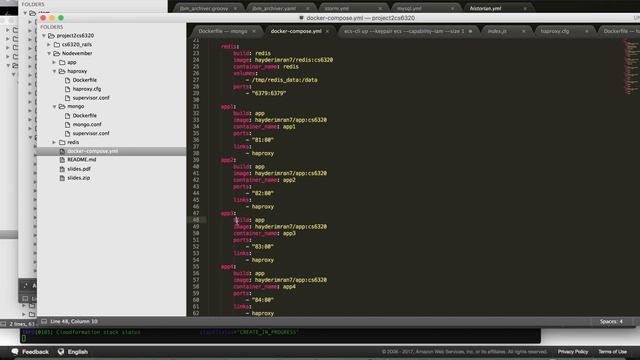
Task: Click the terminal line showing CREATE_IN_PROGRESS
Action: point(160,332)
